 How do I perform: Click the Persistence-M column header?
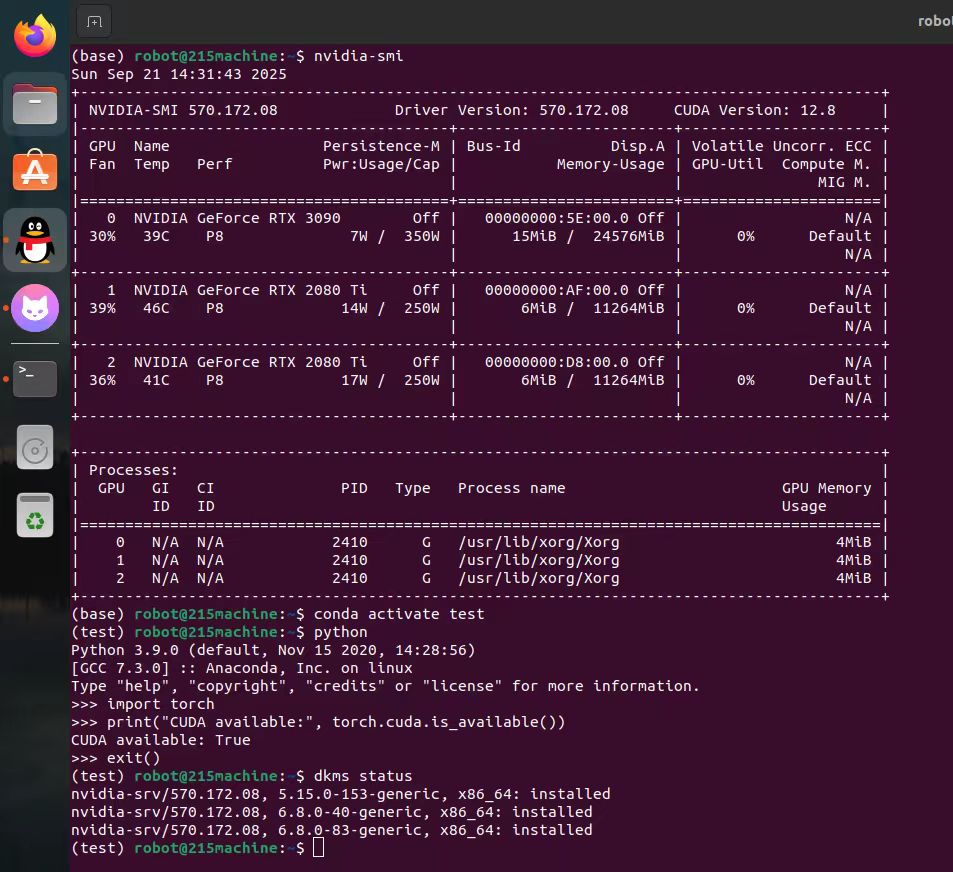(x=381, y=146)
